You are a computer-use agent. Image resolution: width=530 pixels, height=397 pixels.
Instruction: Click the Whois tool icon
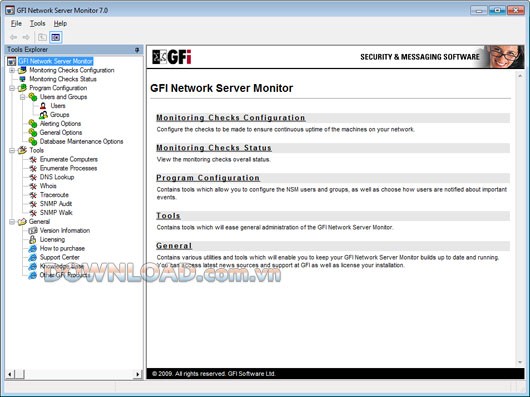pos(33,186)
